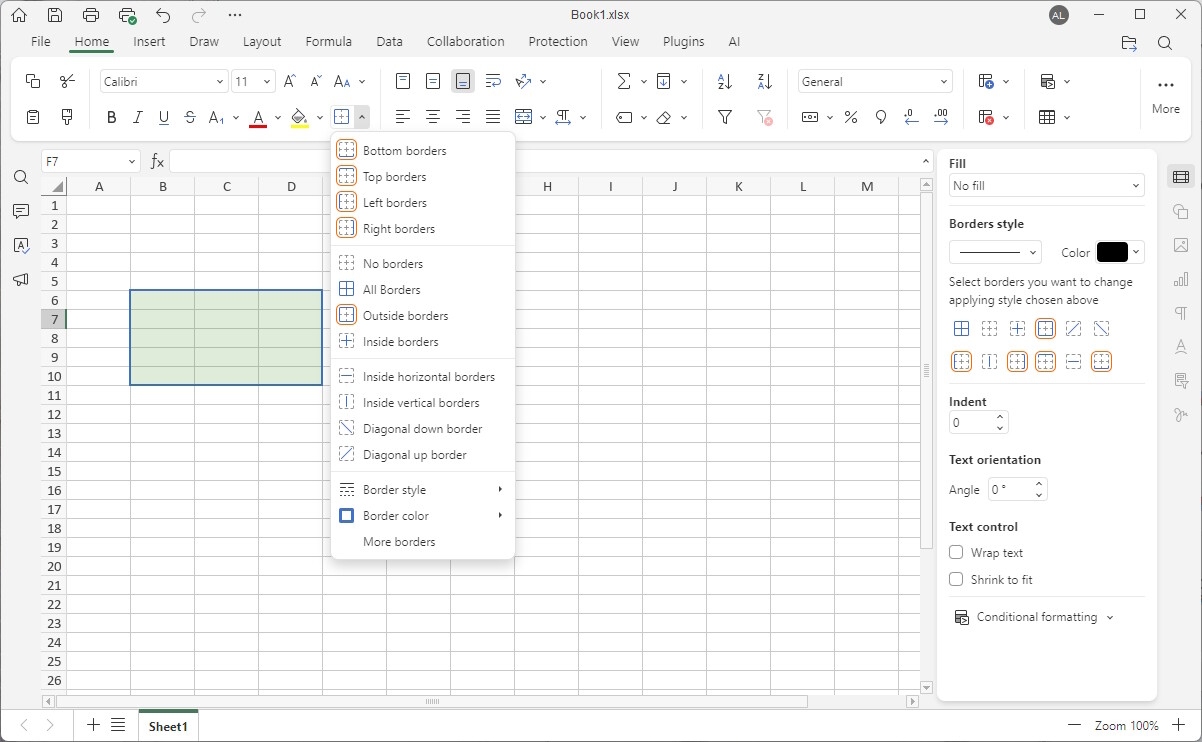
Task: Expand the General number format dropdown
Action: 874,82
